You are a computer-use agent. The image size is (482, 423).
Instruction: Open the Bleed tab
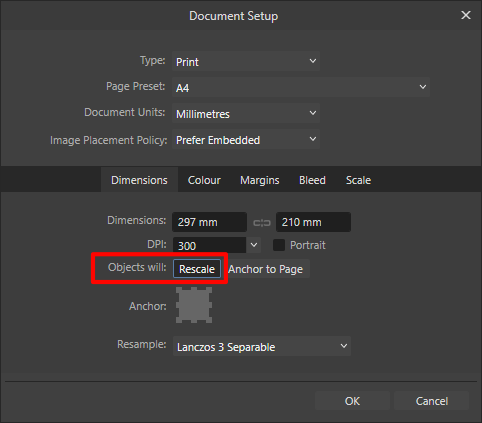(x=312, y=180)
